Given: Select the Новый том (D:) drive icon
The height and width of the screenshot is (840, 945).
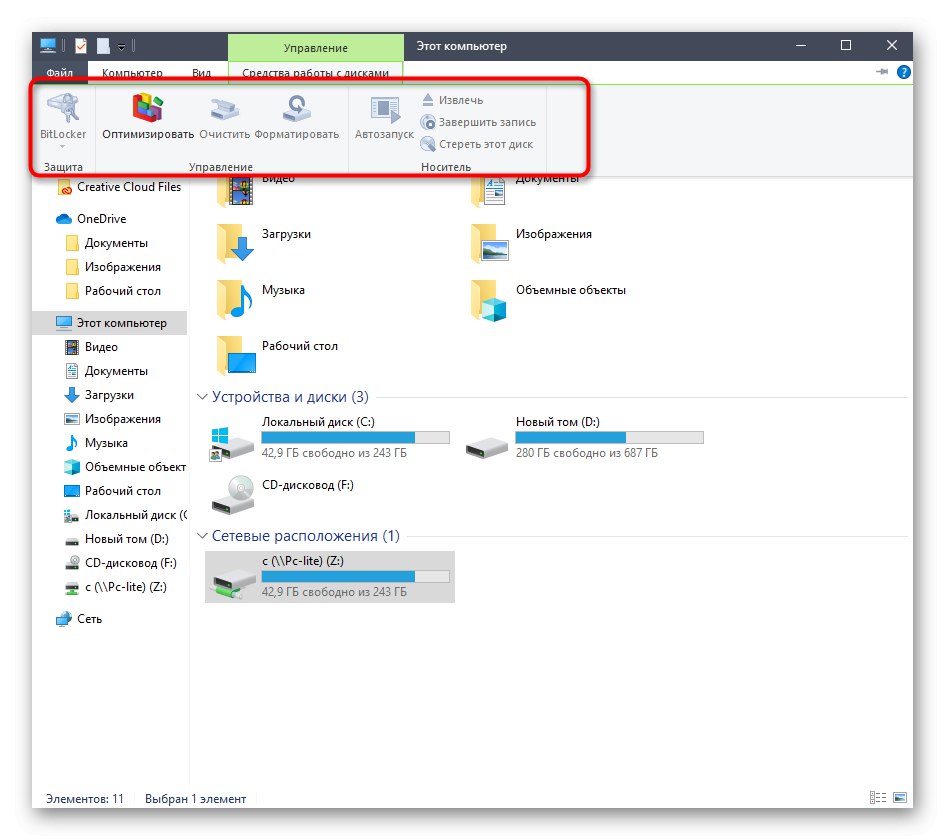Looking at the screenshot, I should tap(487, 447).
